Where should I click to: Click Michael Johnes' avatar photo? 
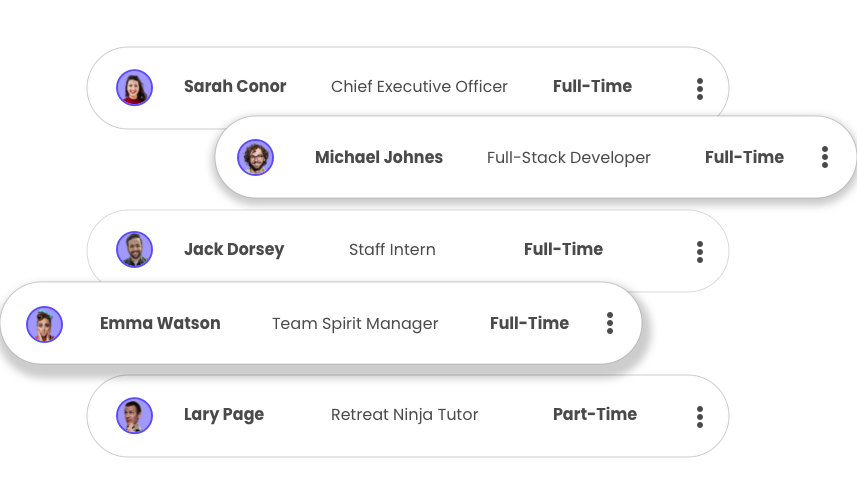coord(255,157)
